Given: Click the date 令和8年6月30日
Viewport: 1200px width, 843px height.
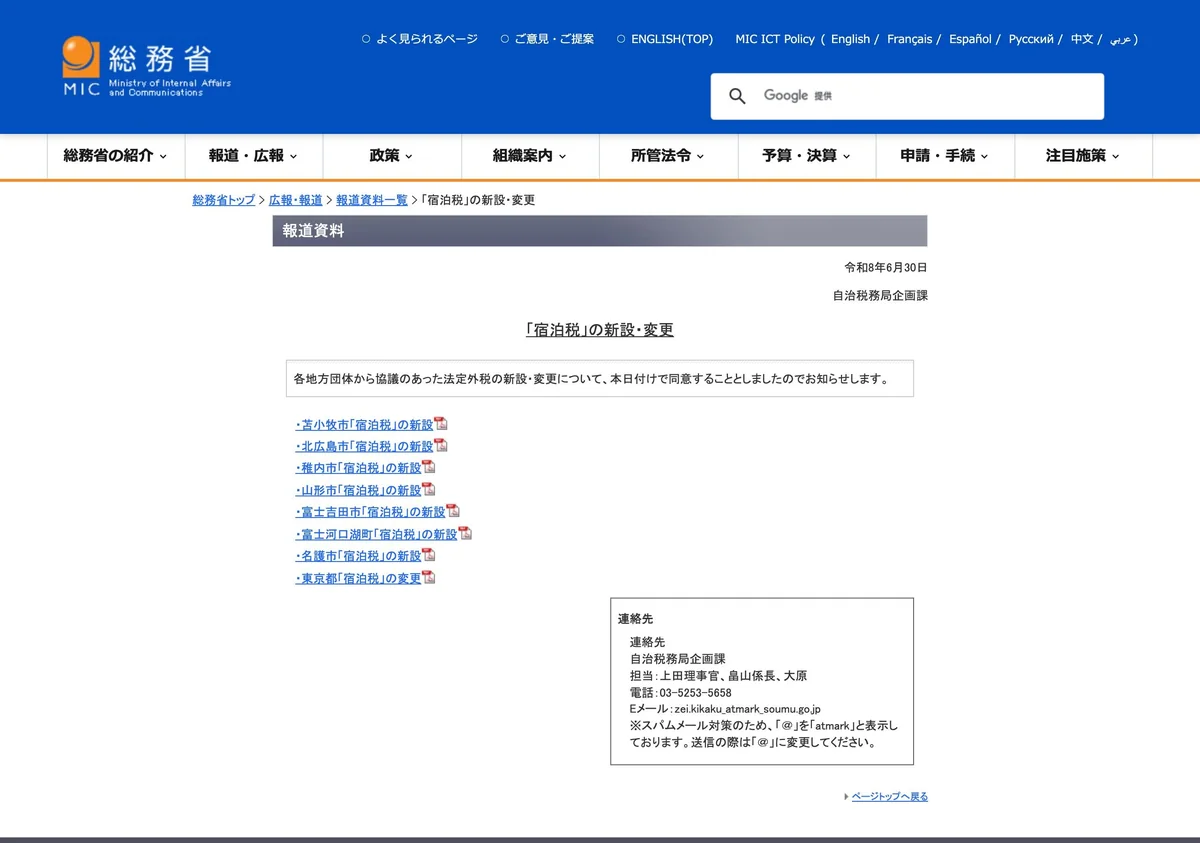Looking at the screenshot, I should point(886,268).
